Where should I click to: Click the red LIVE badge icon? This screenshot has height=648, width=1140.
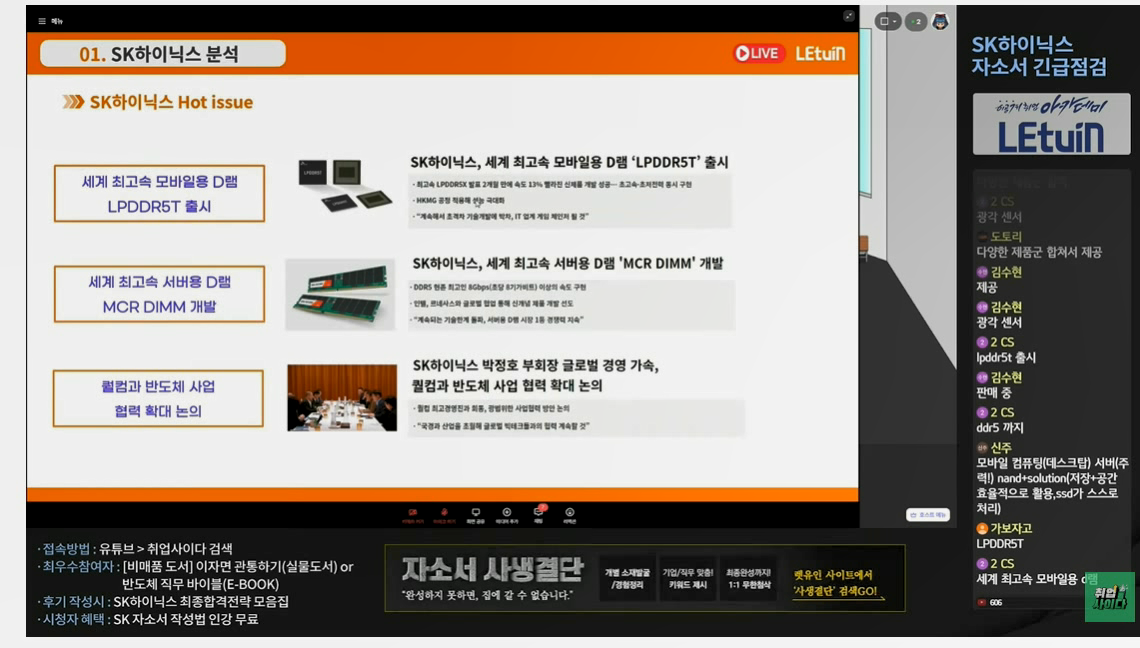click(758, 53)
